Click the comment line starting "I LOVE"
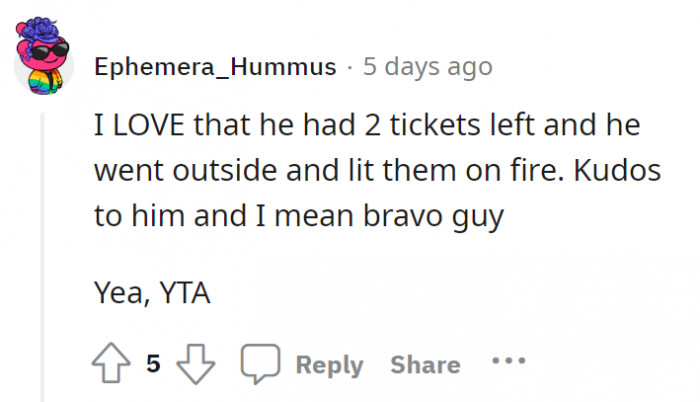Viewport: 700px width, 402px height. point(366,128)
